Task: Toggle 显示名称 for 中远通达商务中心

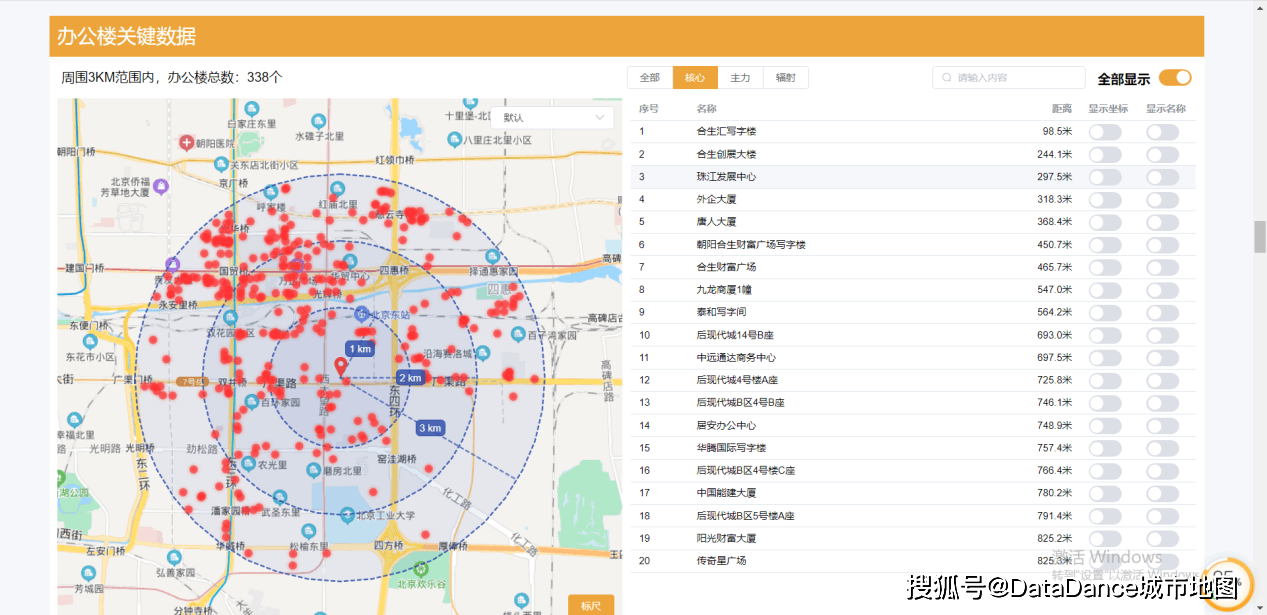Action: click(x=1163, y=358)
